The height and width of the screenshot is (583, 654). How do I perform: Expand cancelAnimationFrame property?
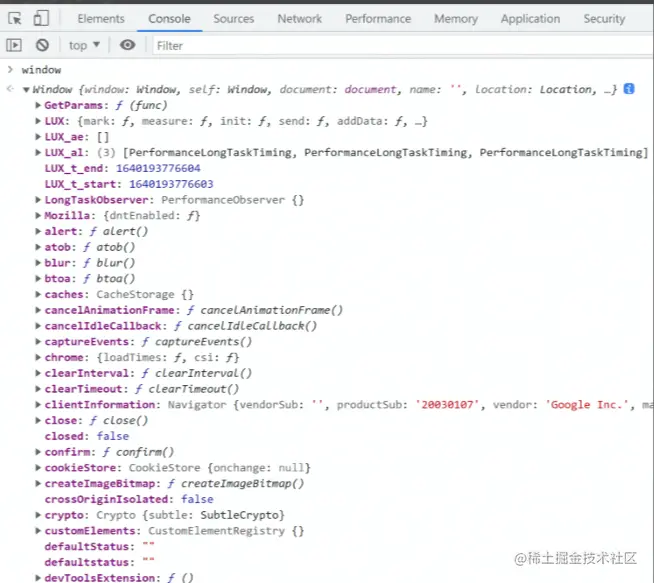(38, 310)
